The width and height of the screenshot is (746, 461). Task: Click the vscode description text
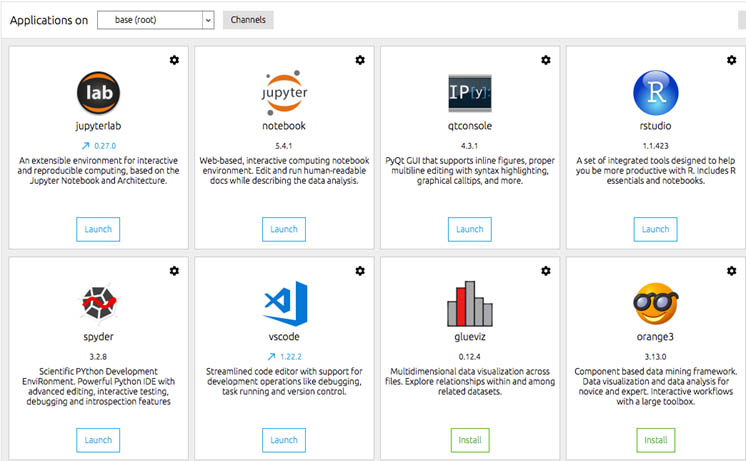284,381
